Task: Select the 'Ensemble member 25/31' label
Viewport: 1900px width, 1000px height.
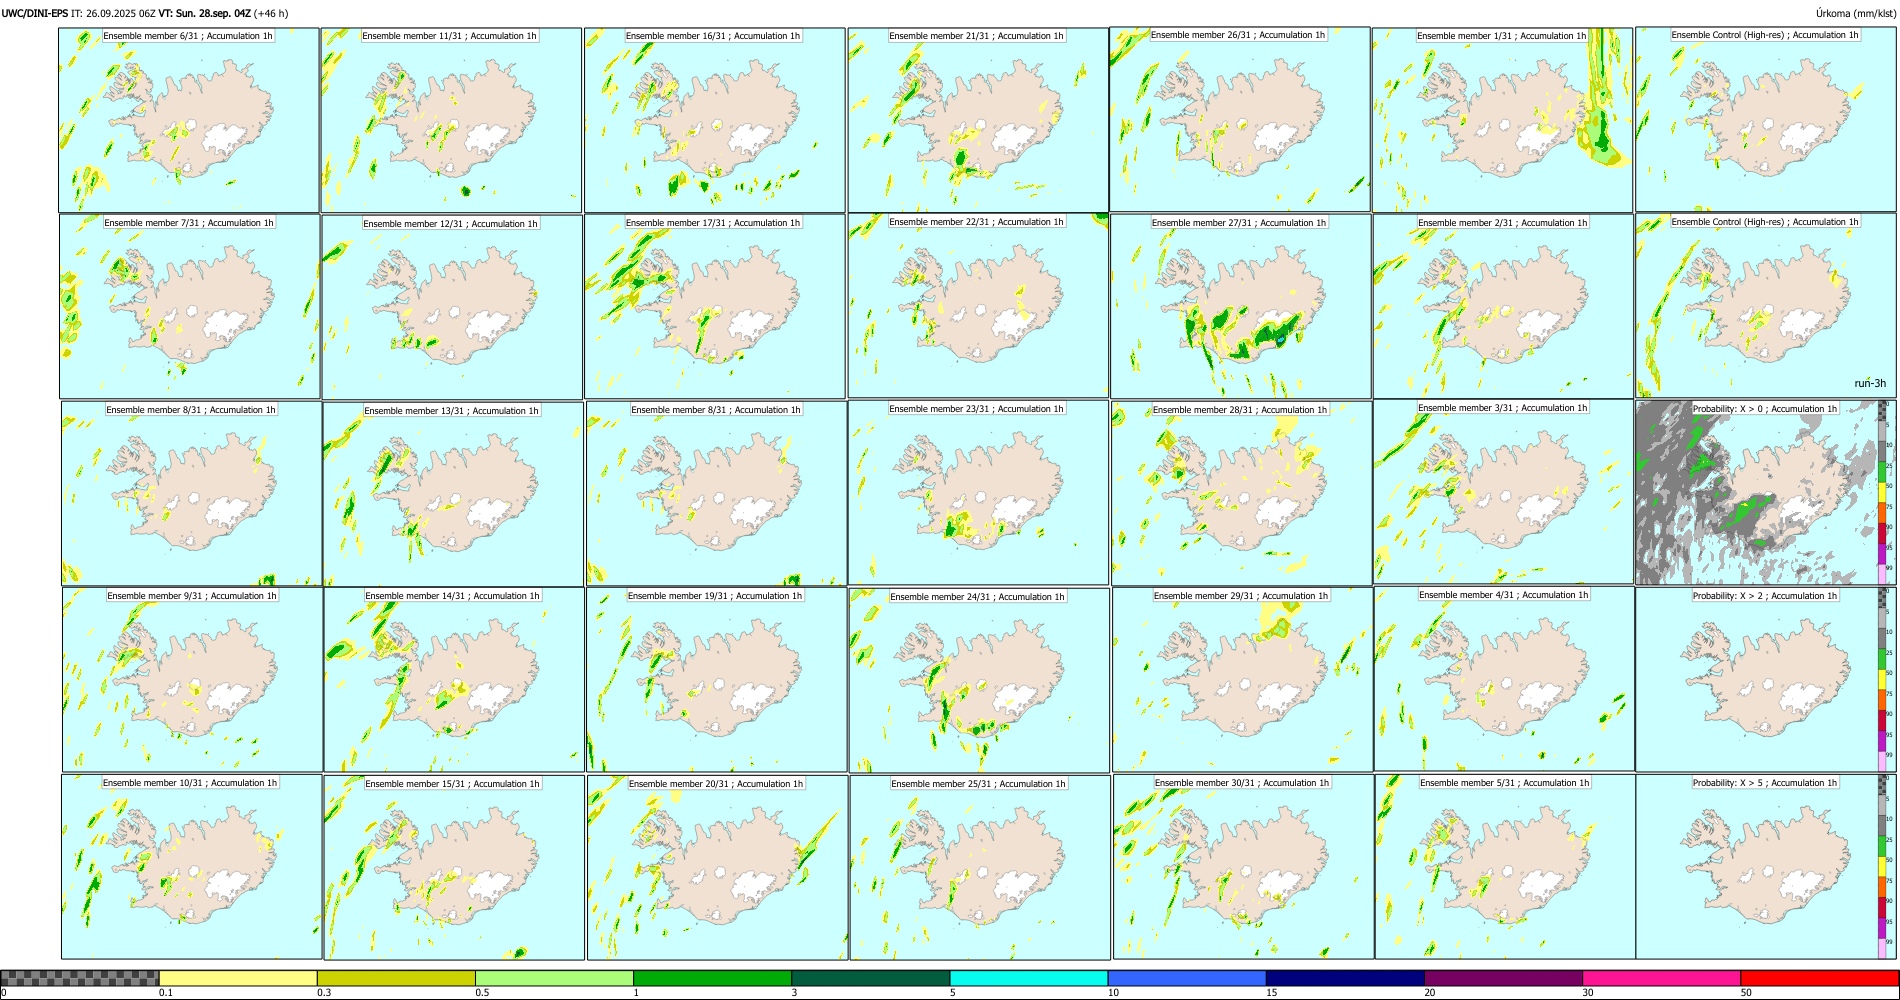Action: (978, 784)
